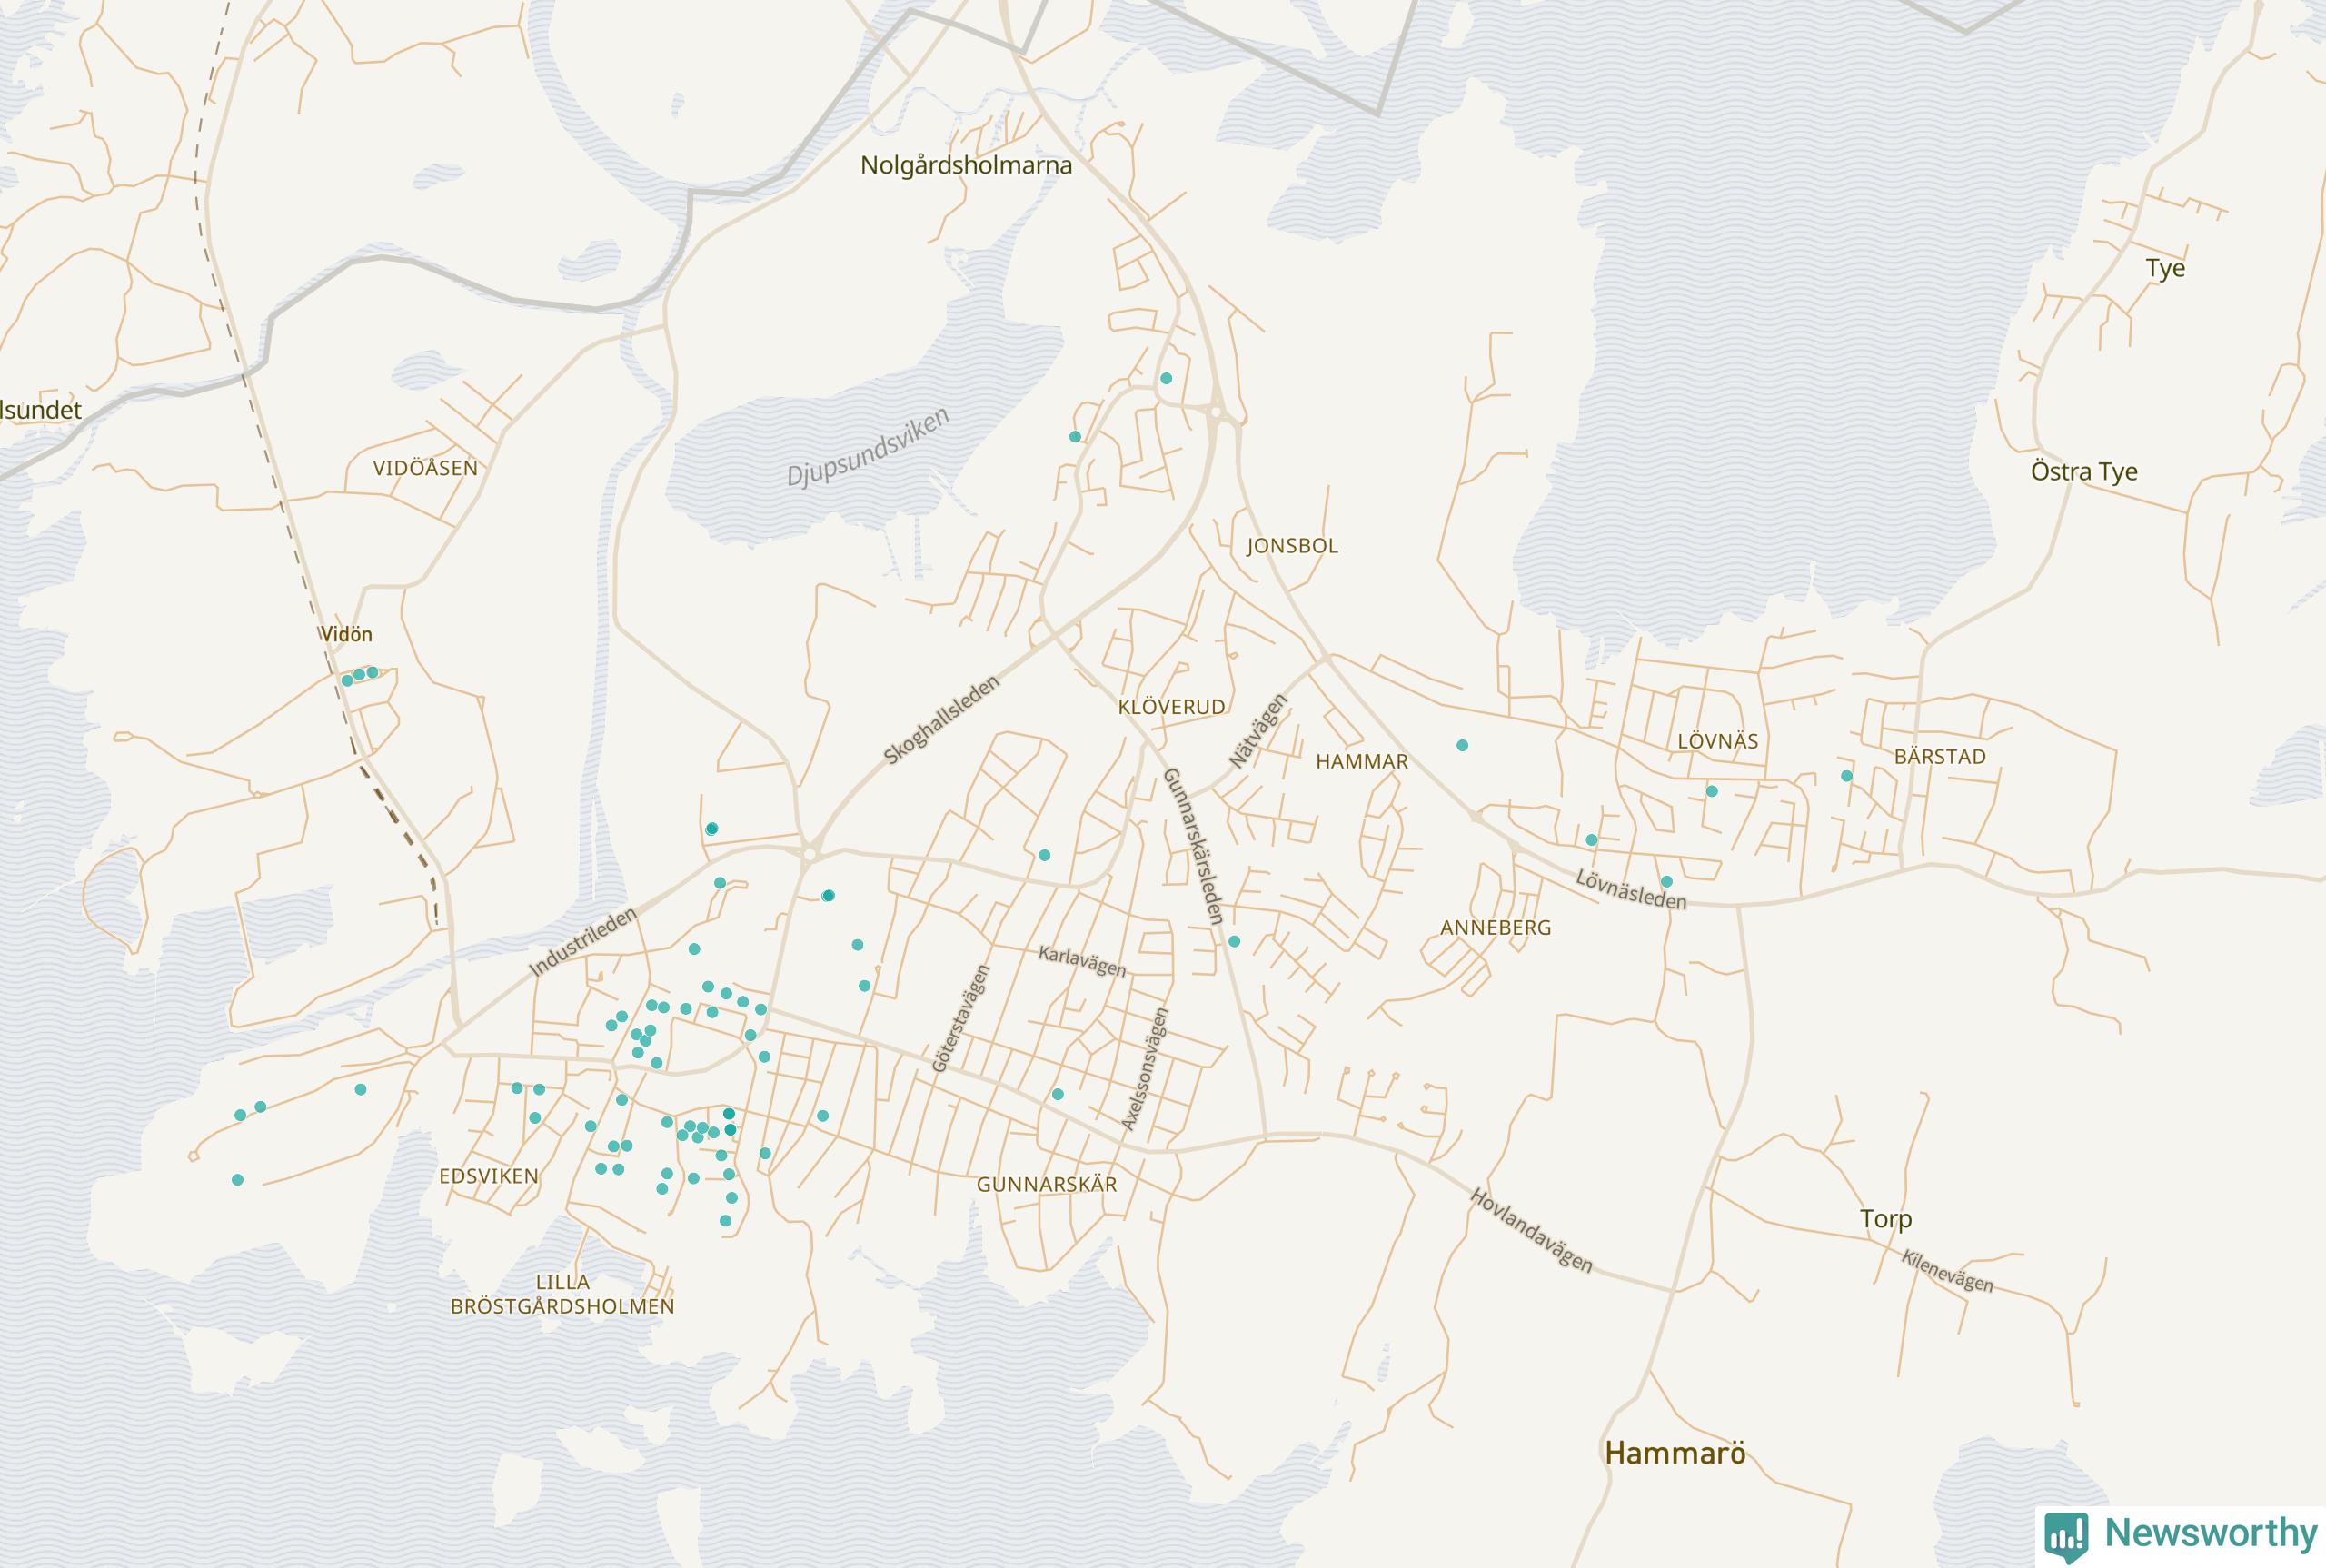Image resolution: width=2326 pixels, height=1568 pixels.
Task: Click the teal dot north of Kløverud near roundabout
Action: point(1166,378)
